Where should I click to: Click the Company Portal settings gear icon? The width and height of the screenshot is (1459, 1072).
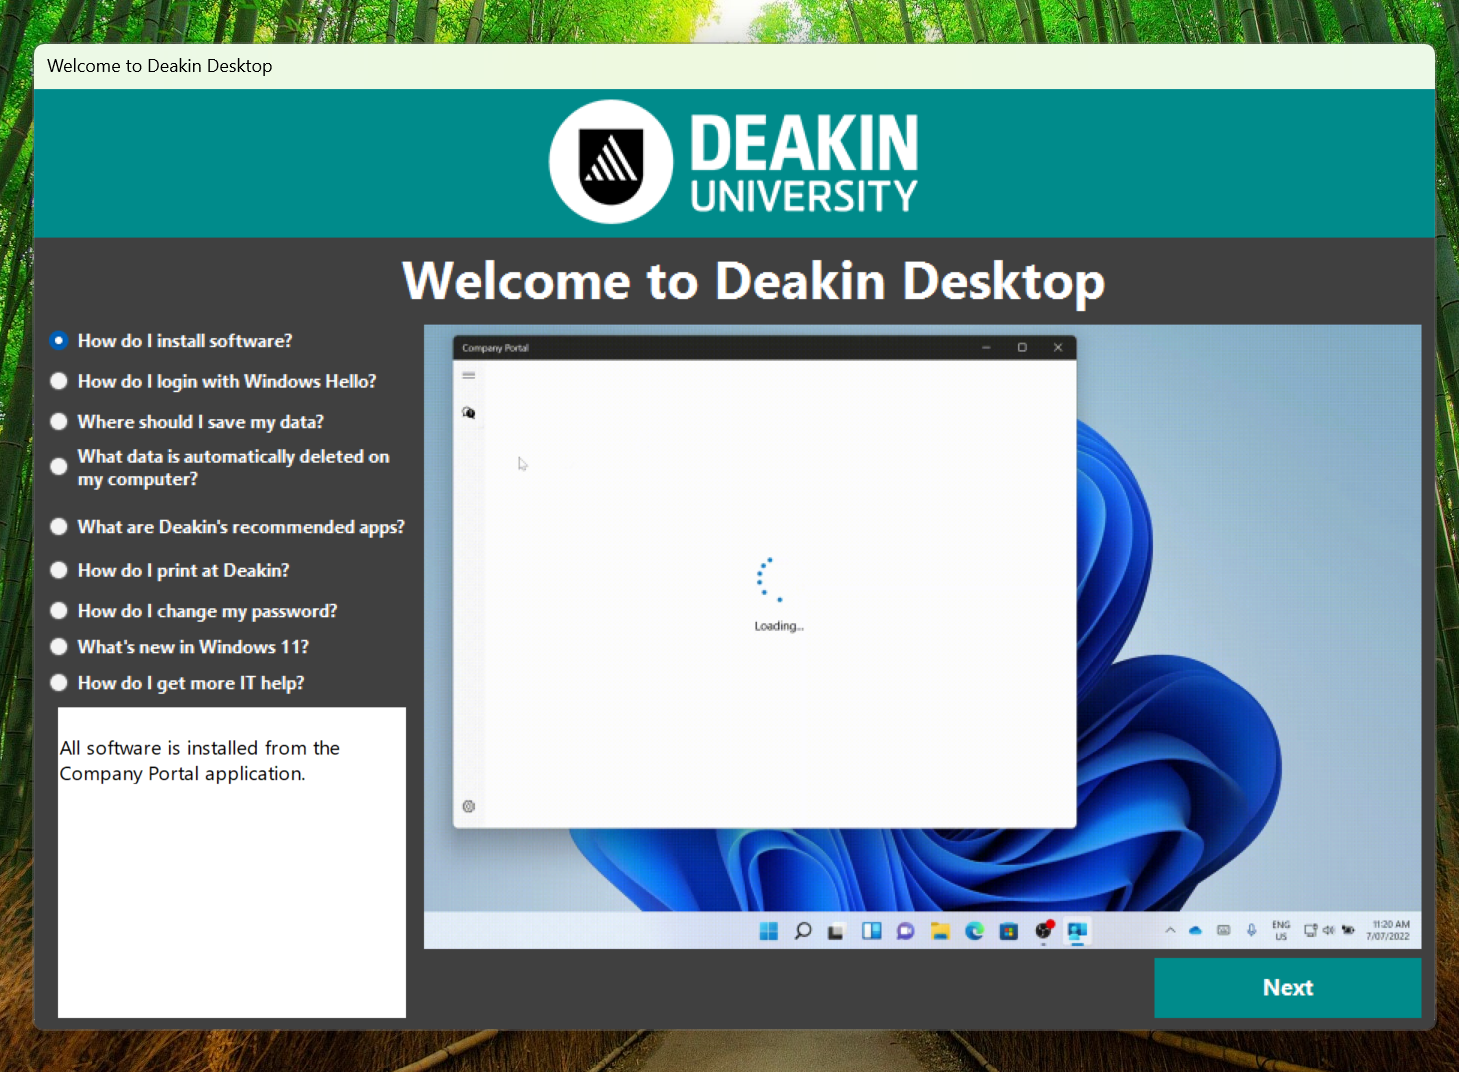pos(468,806)
